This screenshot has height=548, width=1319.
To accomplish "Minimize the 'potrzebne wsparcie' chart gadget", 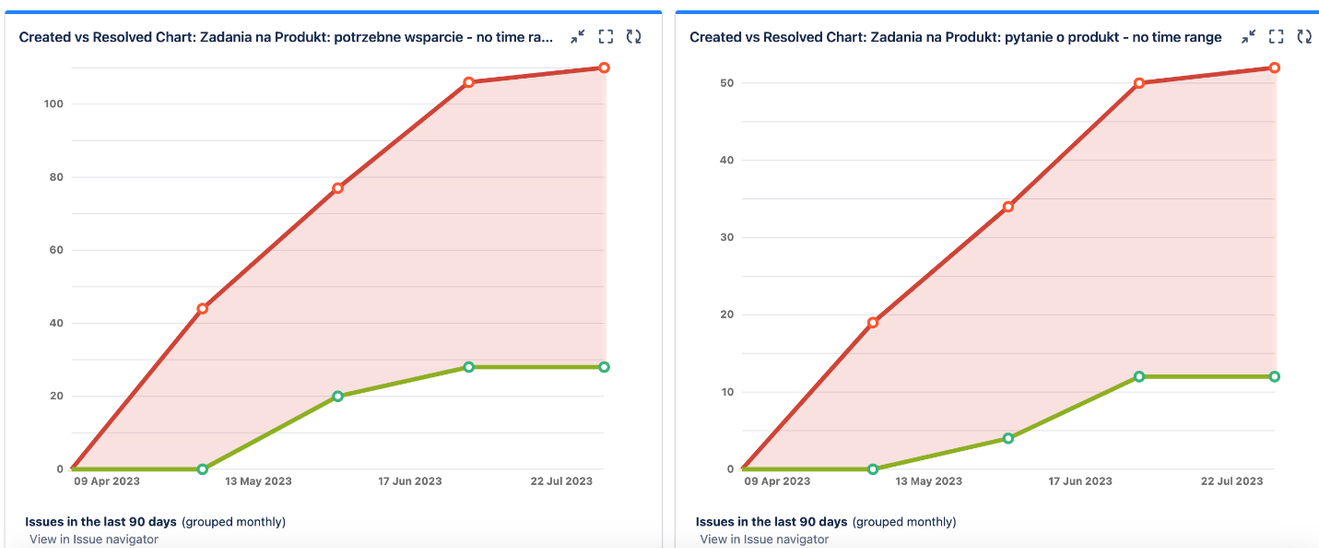I will point(578,37).
